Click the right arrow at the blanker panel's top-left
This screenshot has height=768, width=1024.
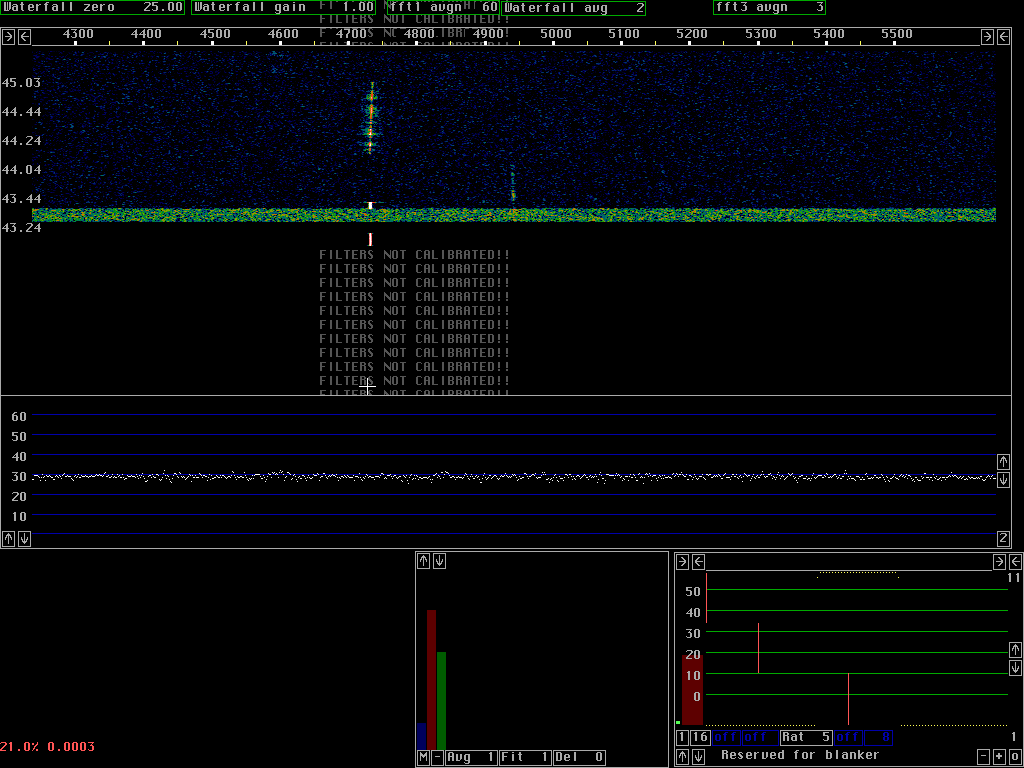point(682,562)
